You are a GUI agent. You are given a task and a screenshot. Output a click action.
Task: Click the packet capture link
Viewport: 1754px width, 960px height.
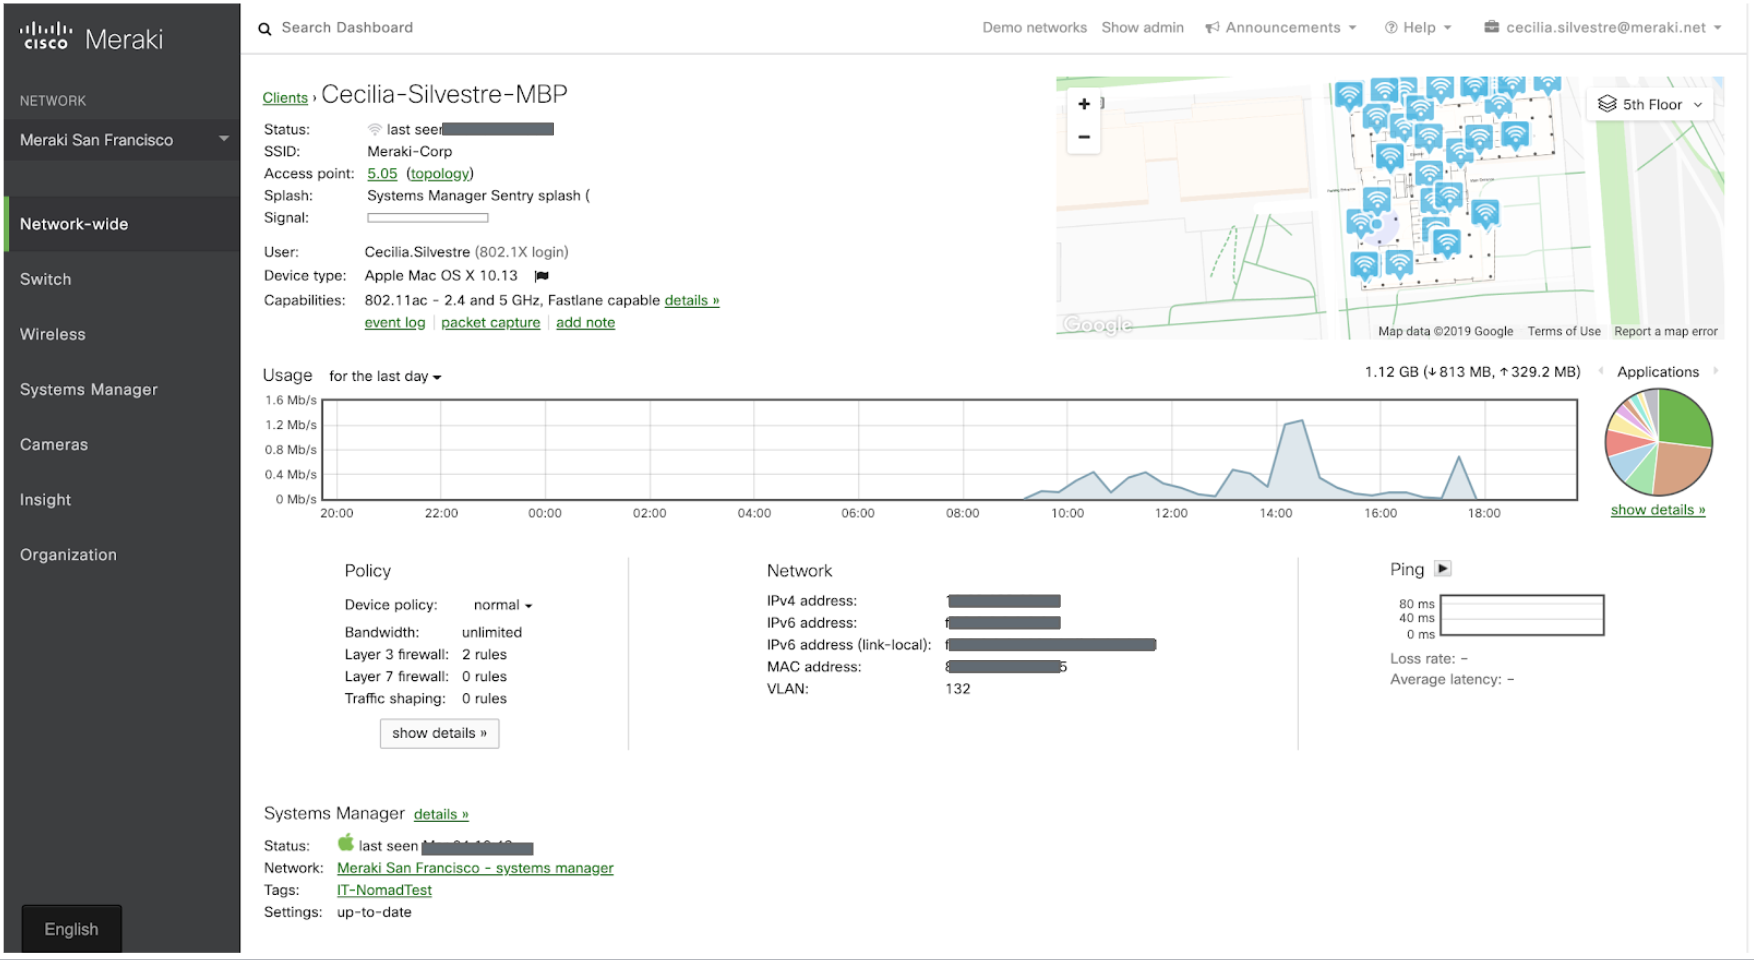(490, 322)
